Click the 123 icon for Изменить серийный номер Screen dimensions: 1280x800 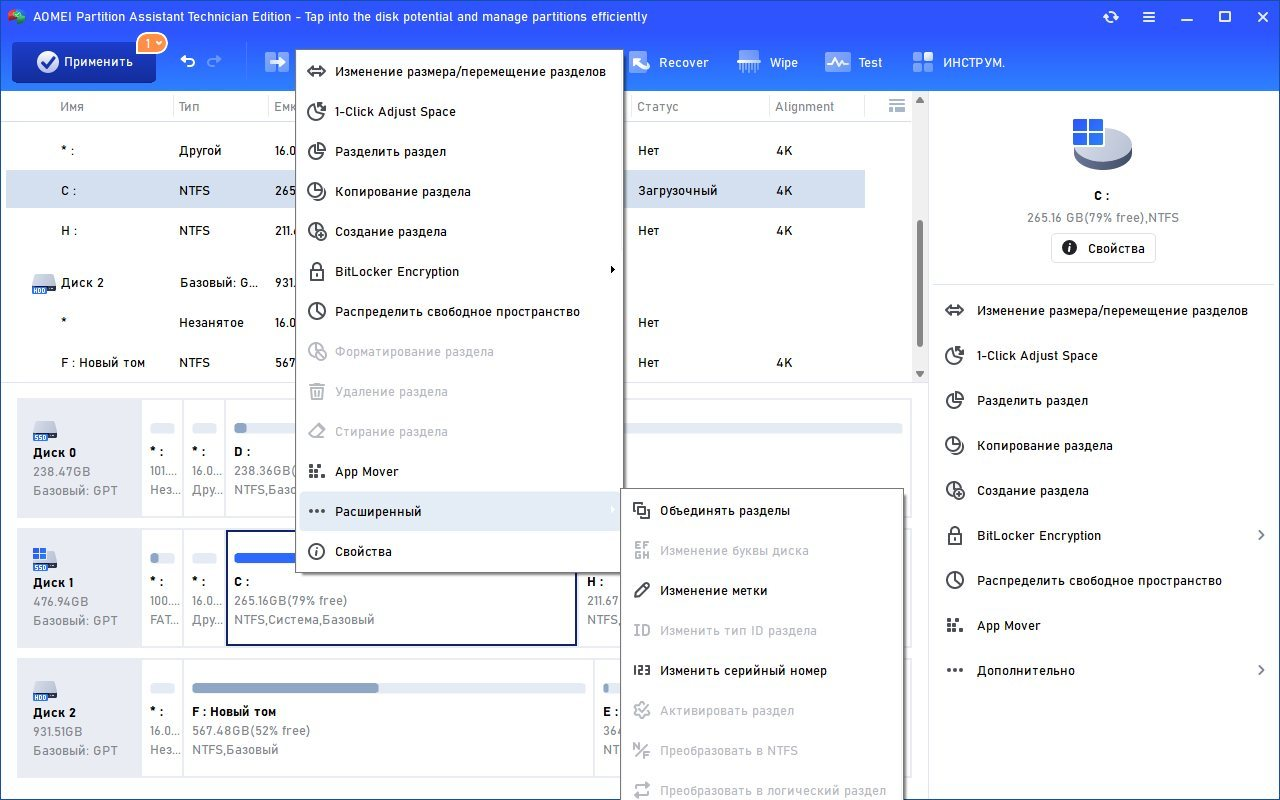coord(642,671)
